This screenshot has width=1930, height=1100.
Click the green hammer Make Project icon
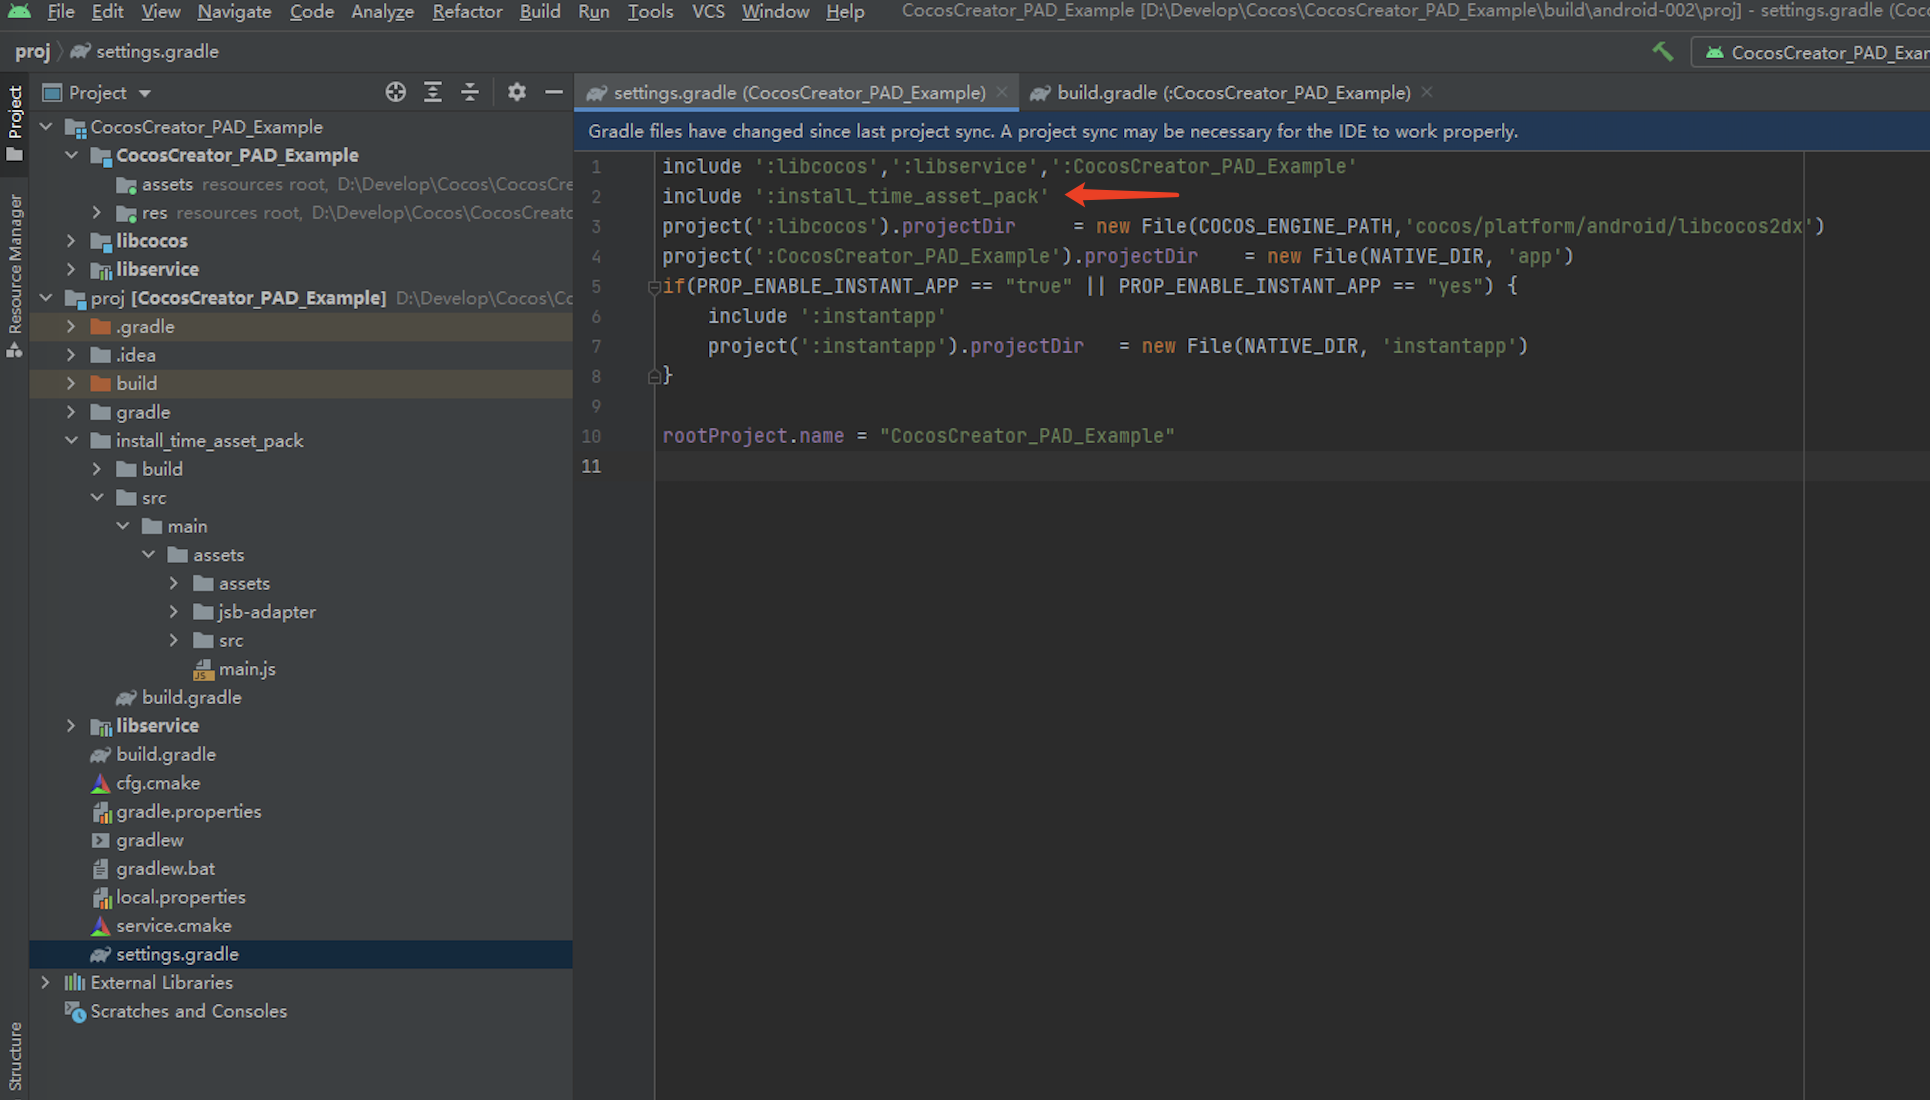click(x=1663, y=52)
